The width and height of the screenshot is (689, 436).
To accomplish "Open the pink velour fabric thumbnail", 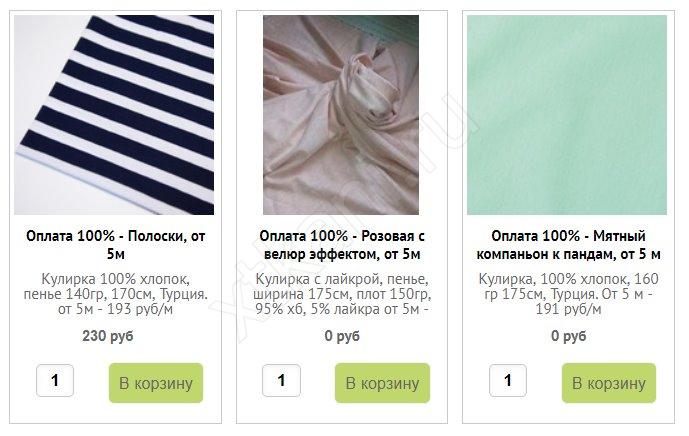I will pos(341,115).
